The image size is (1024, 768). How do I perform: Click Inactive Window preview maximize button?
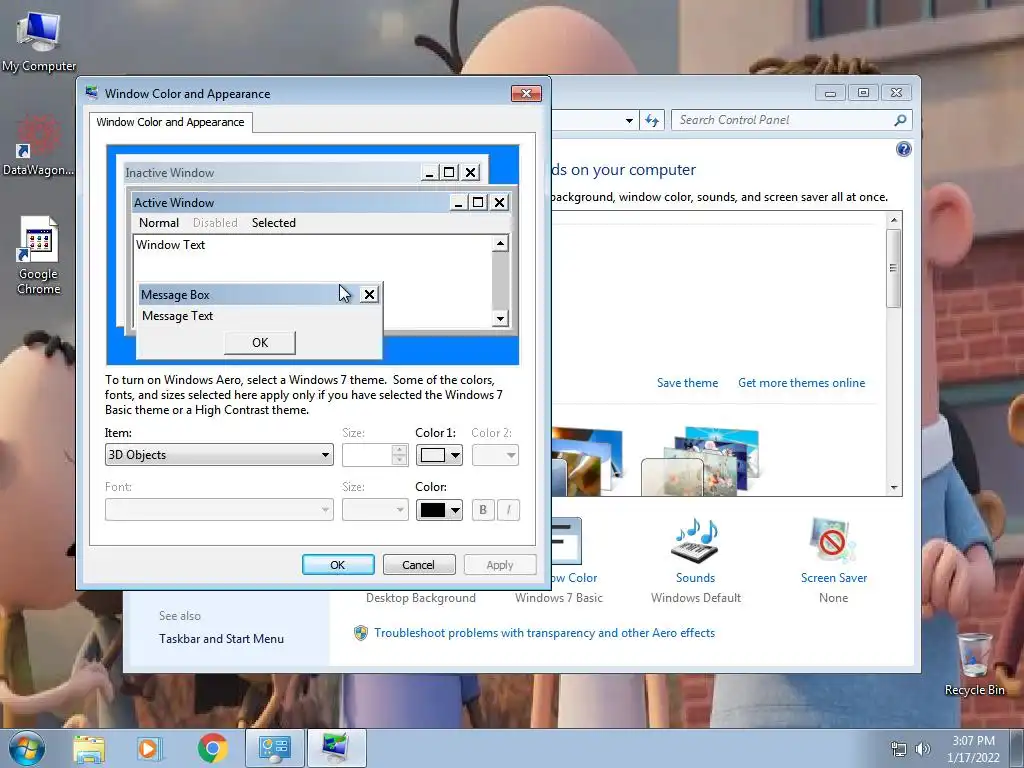click(x=449, y=172)
